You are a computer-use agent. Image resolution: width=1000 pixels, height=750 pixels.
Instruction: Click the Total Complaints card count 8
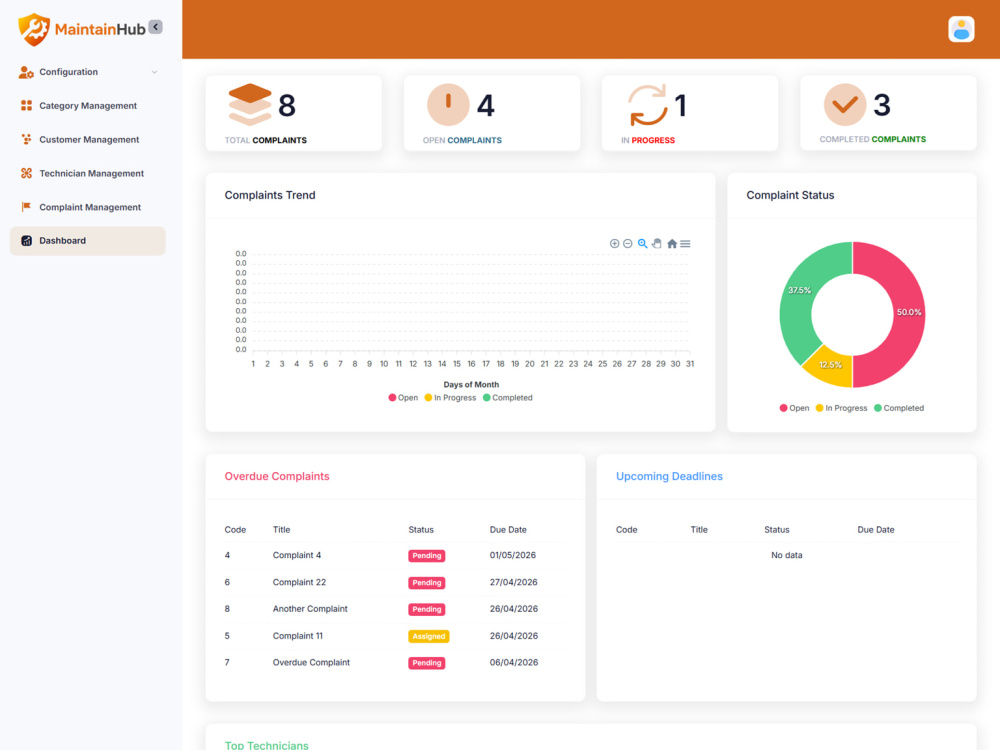tap(287, 106)
